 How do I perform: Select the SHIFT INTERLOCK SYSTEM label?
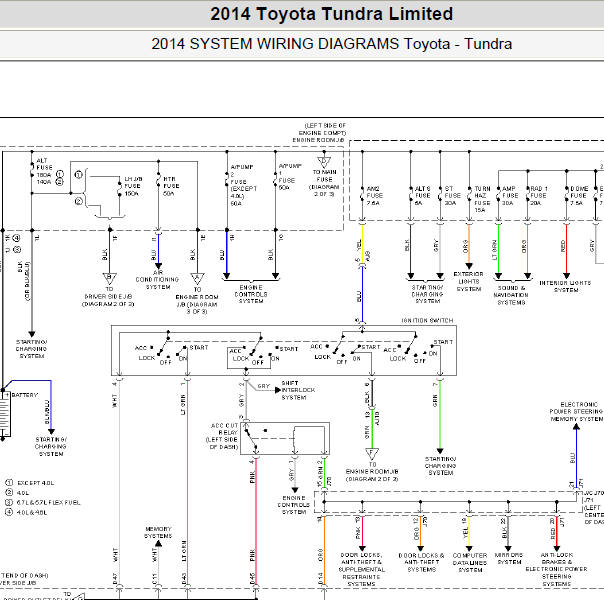pyautogui.click(x=298, y=390)
